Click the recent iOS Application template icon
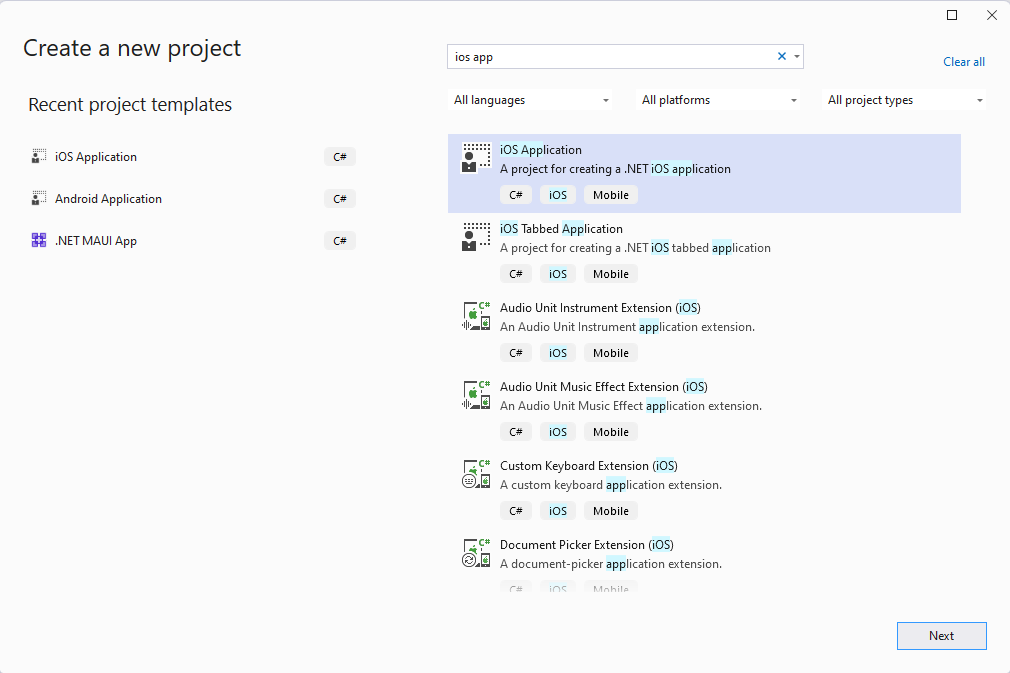The width and height of the screenshot is (1010, 673). pyautogui.click(x=39, y=156)
